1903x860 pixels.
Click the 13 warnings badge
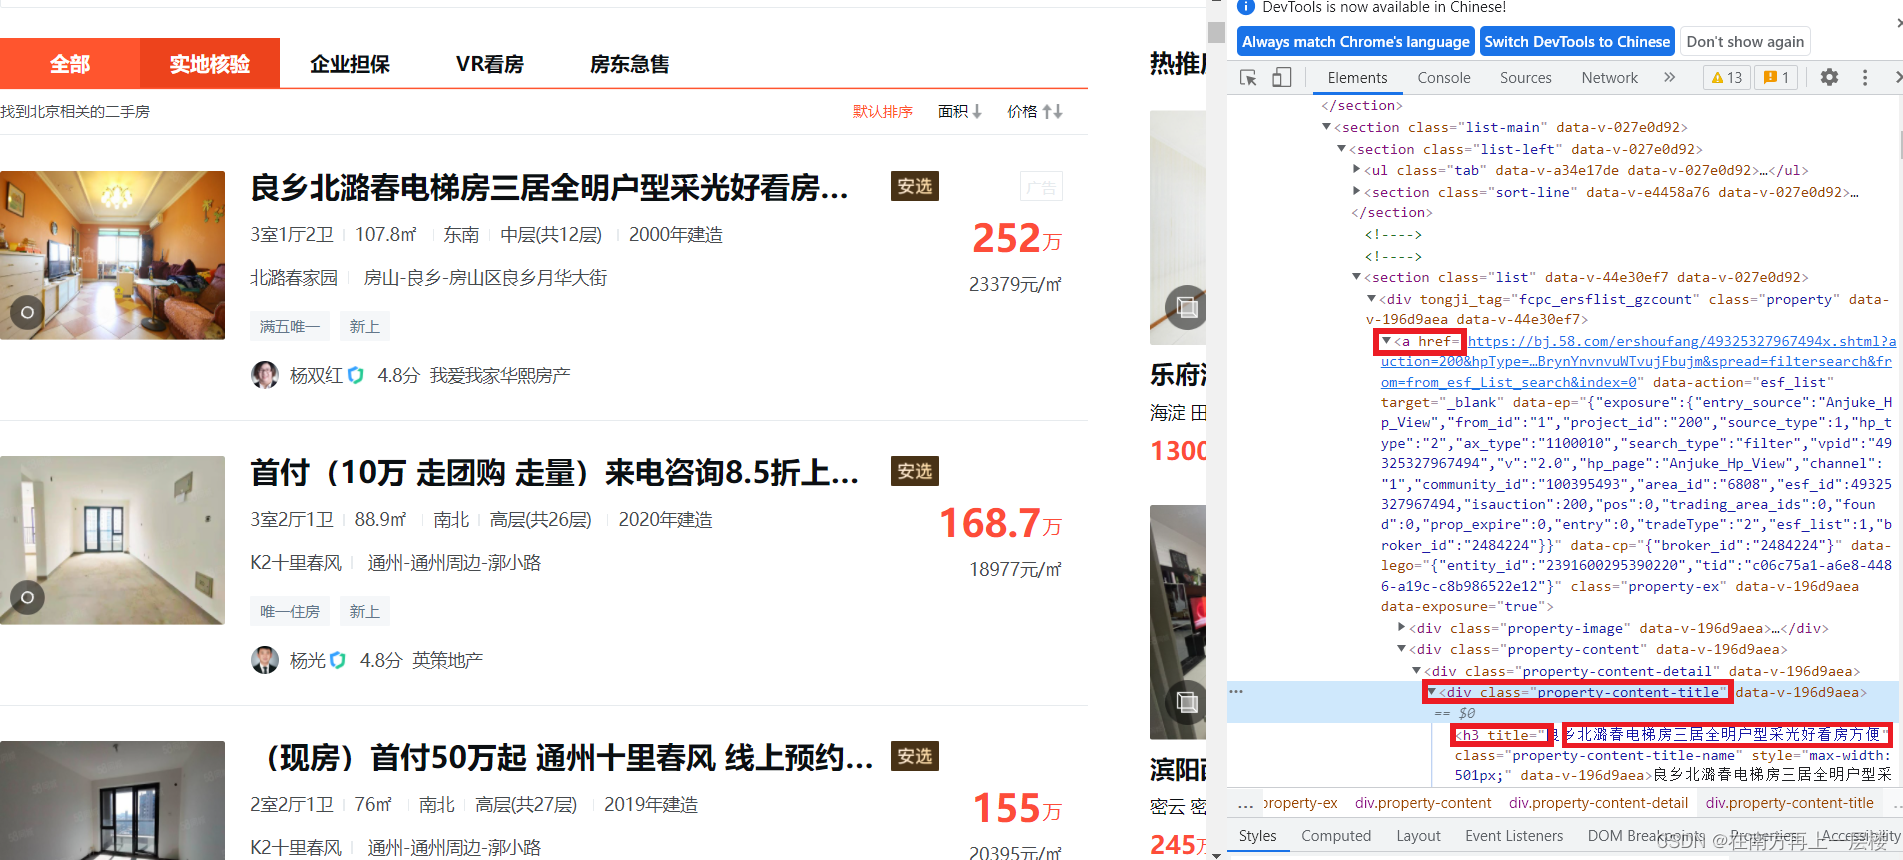point(1727,77)
